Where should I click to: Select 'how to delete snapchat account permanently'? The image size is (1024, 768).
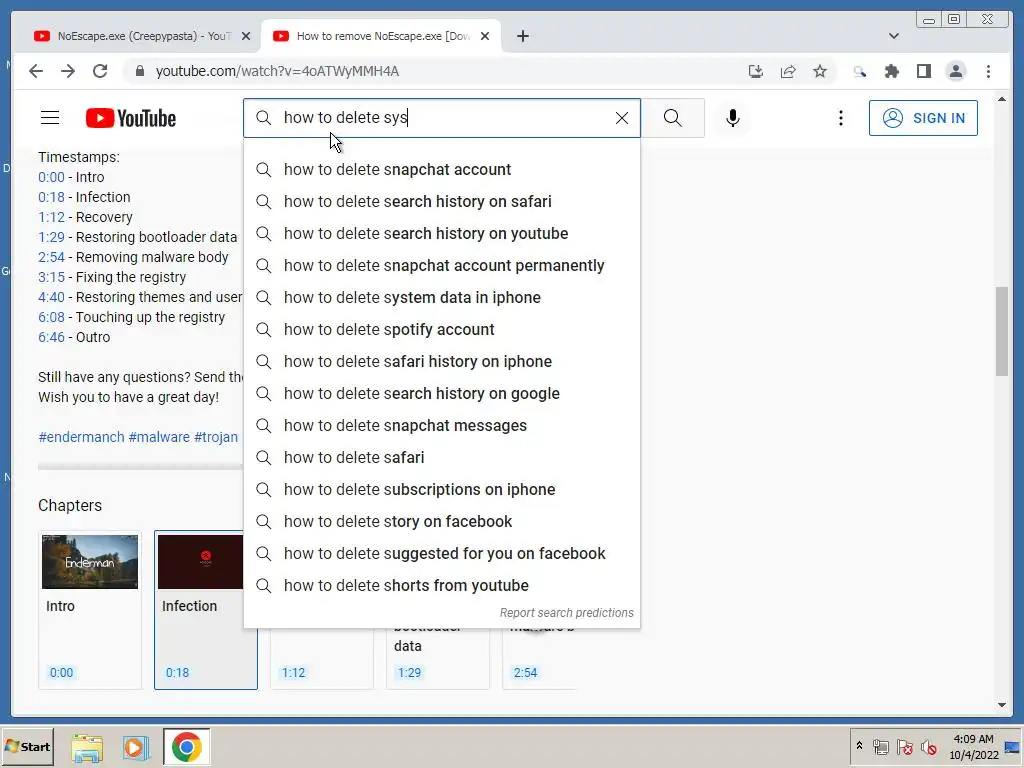pos(442,266)
